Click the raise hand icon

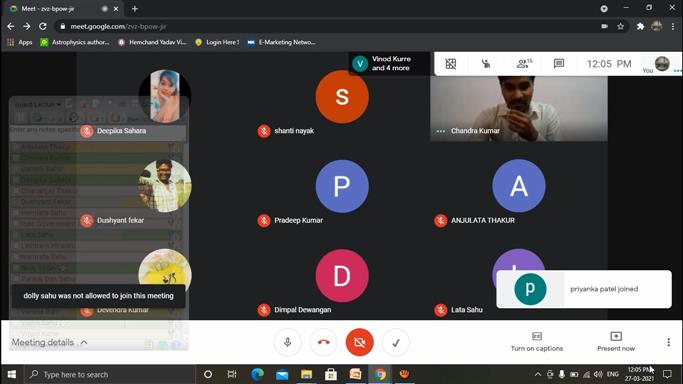[x=486, y=64]
